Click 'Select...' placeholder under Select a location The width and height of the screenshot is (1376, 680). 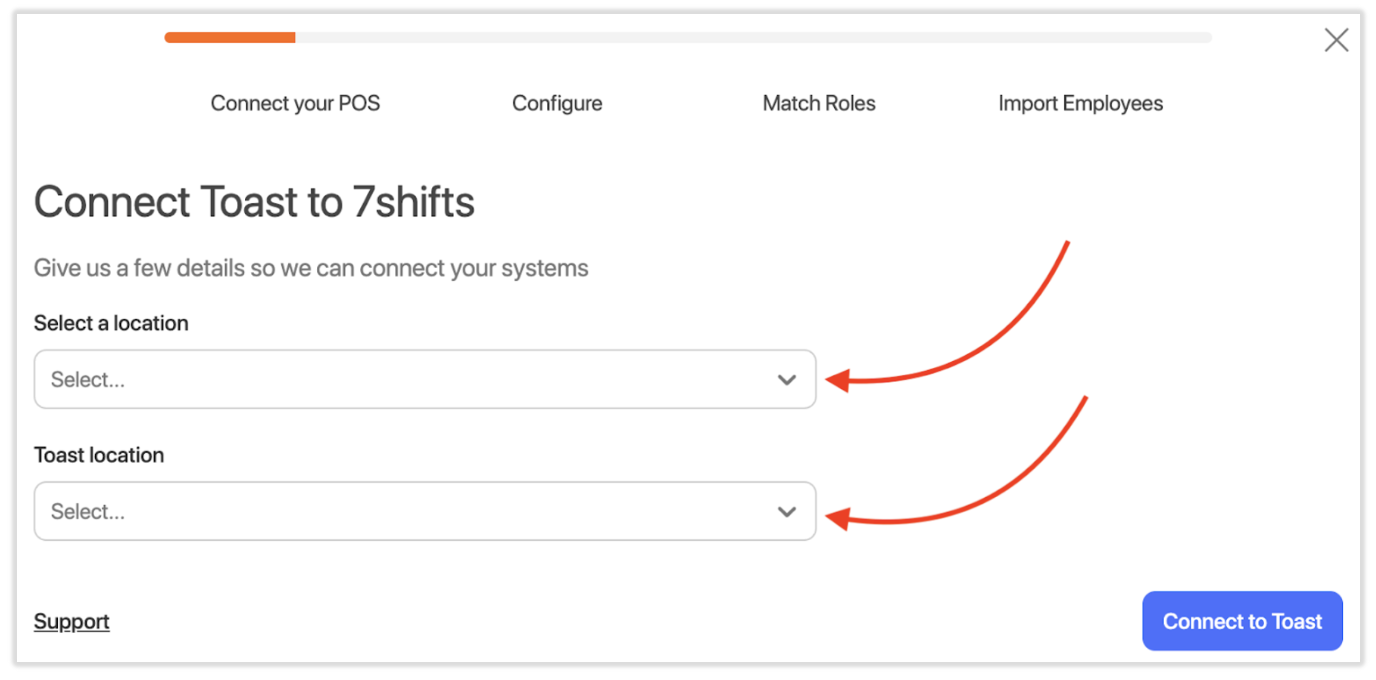(x=88, y=380)
